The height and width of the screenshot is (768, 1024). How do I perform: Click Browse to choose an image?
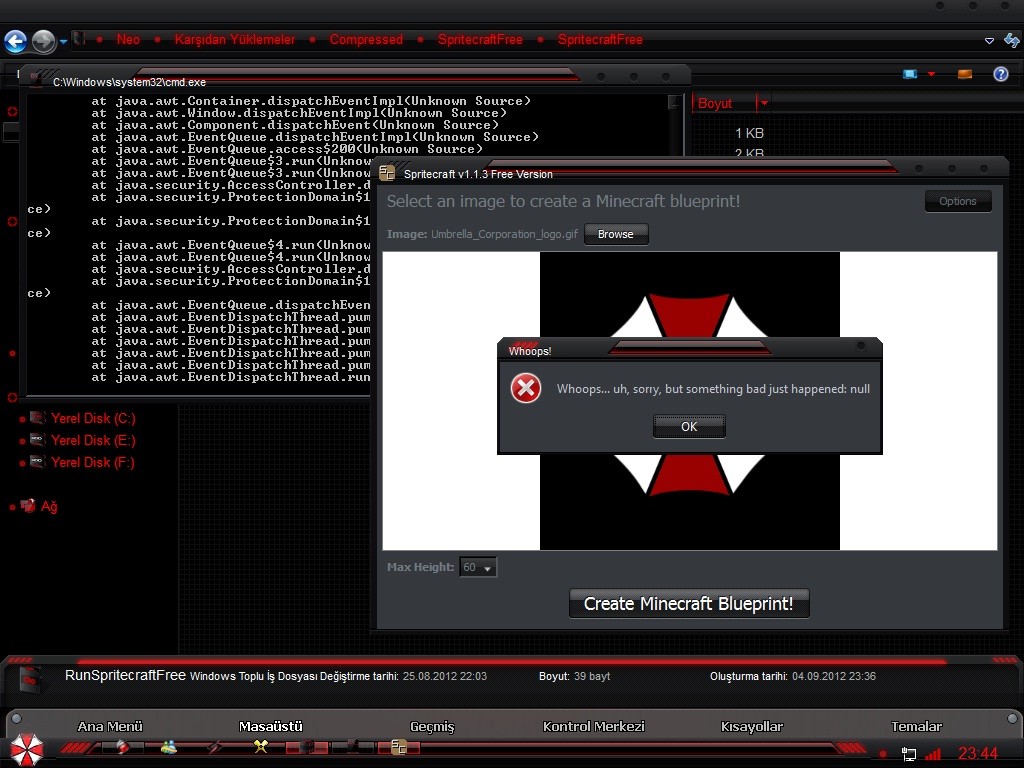(x=616, y=234)
